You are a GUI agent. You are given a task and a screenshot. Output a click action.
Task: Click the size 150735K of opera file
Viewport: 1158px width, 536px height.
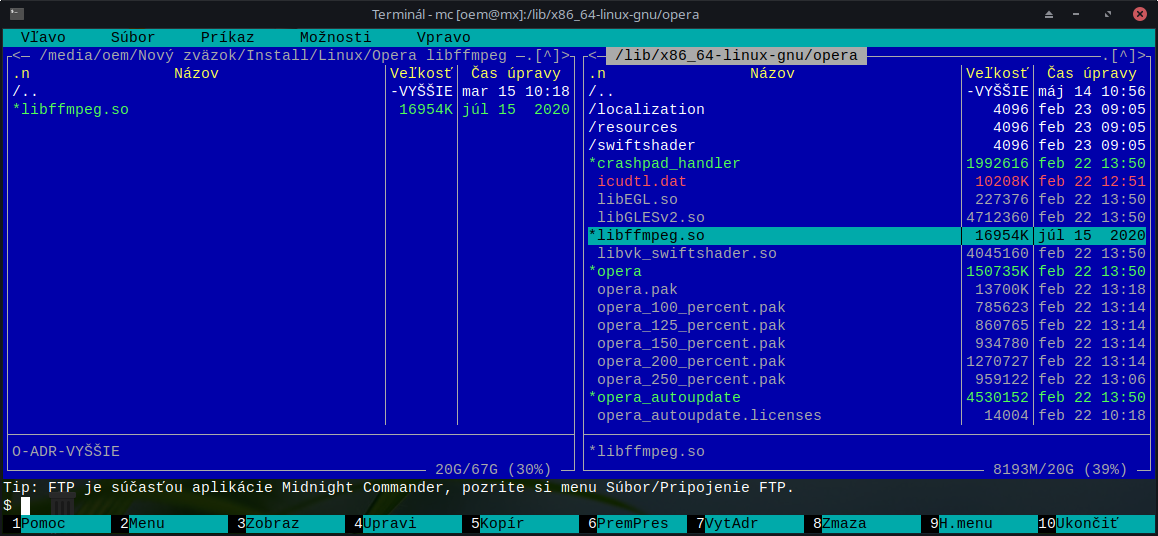997,272
